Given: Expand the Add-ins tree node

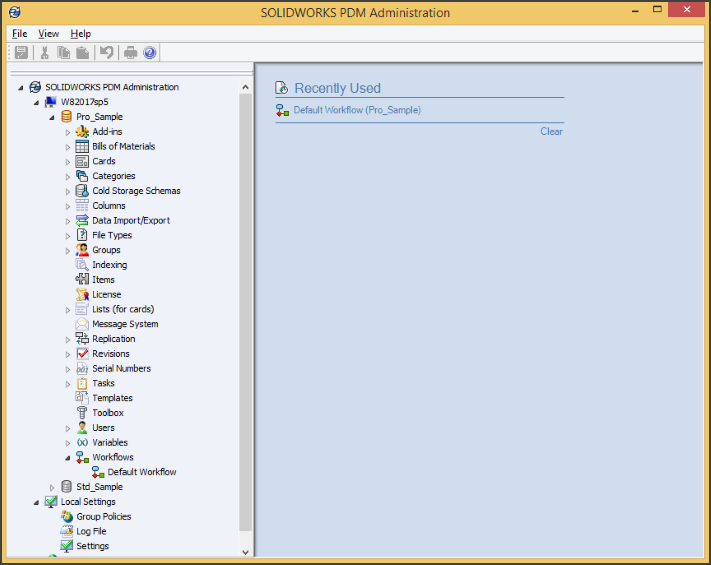Looking at the screenshot, I should pos(68,132).
